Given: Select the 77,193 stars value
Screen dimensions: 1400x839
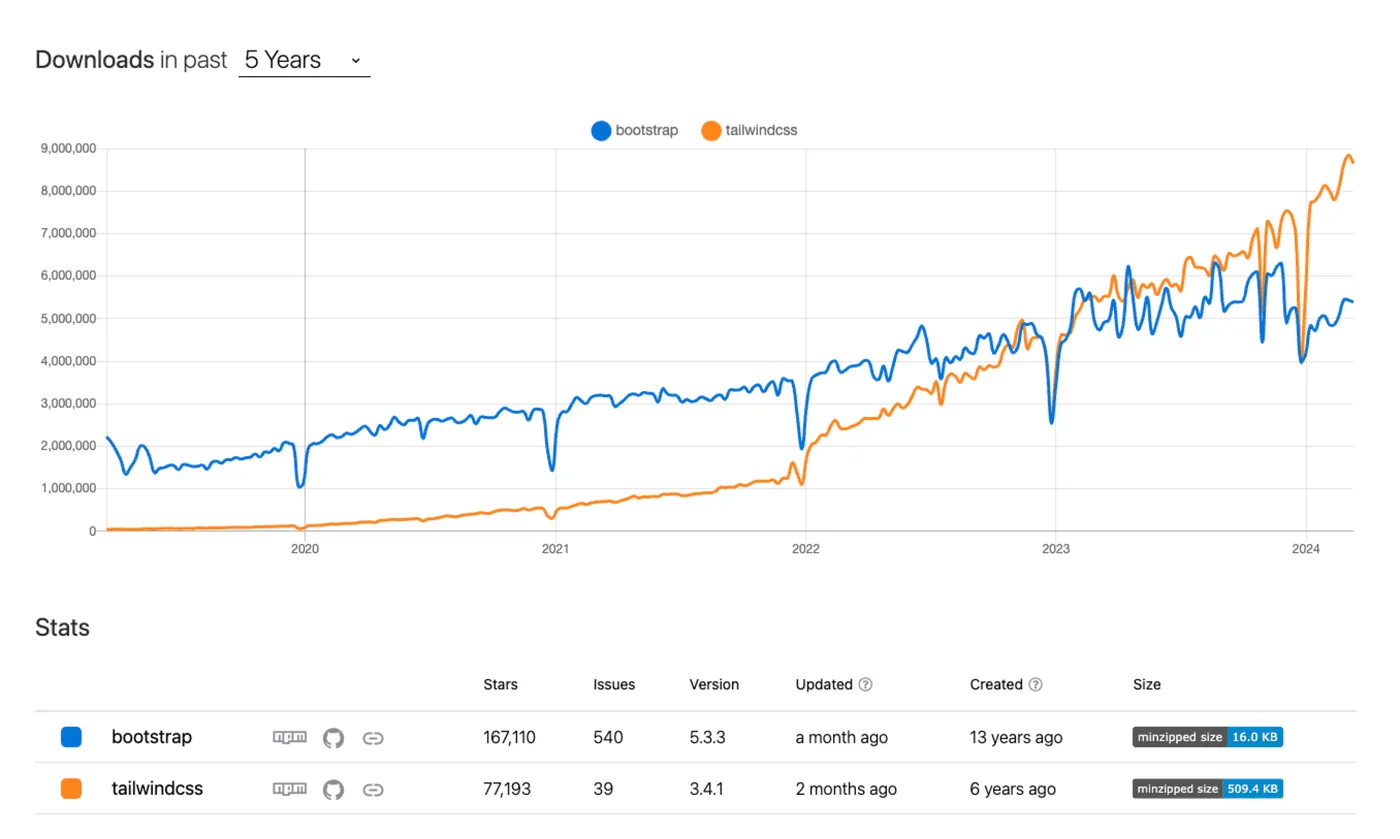Looking at the screenshot, I should coord(507,788).
